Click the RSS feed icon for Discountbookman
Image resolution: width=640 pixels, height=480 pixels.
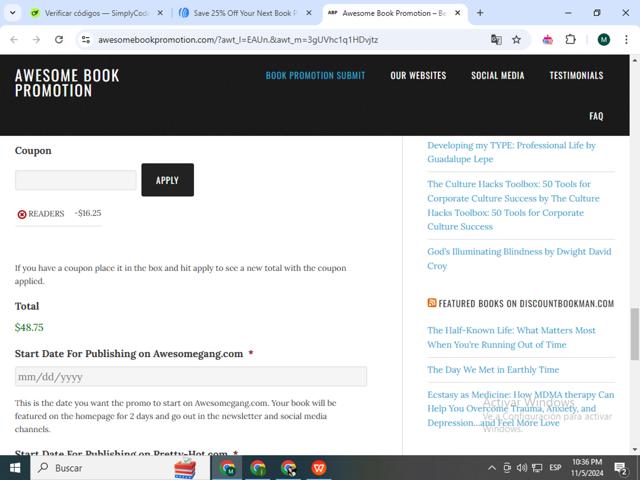pos(432,302)
